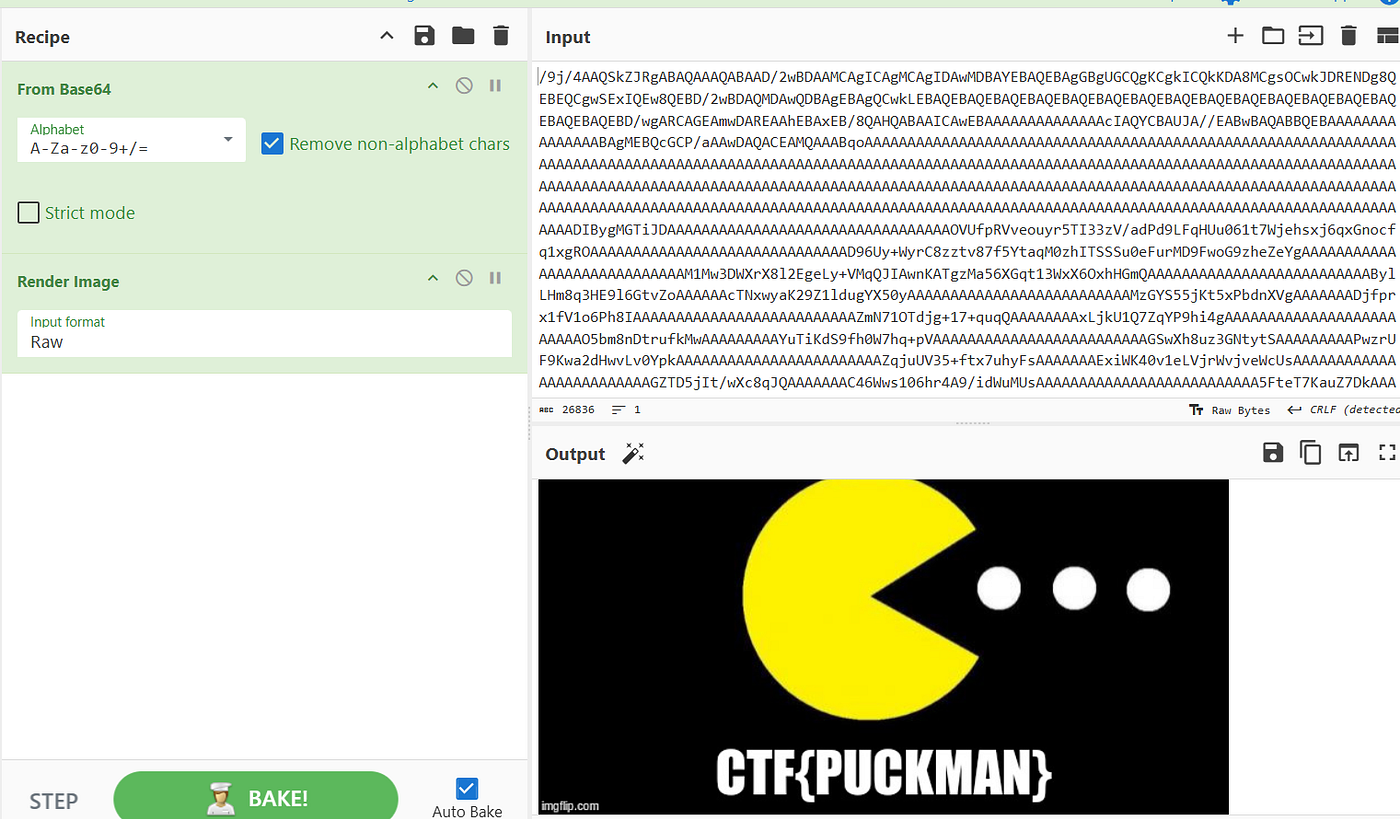The image size is (1400, 819).
Task: Open a file as input
Action: (x=1311, y=37)
